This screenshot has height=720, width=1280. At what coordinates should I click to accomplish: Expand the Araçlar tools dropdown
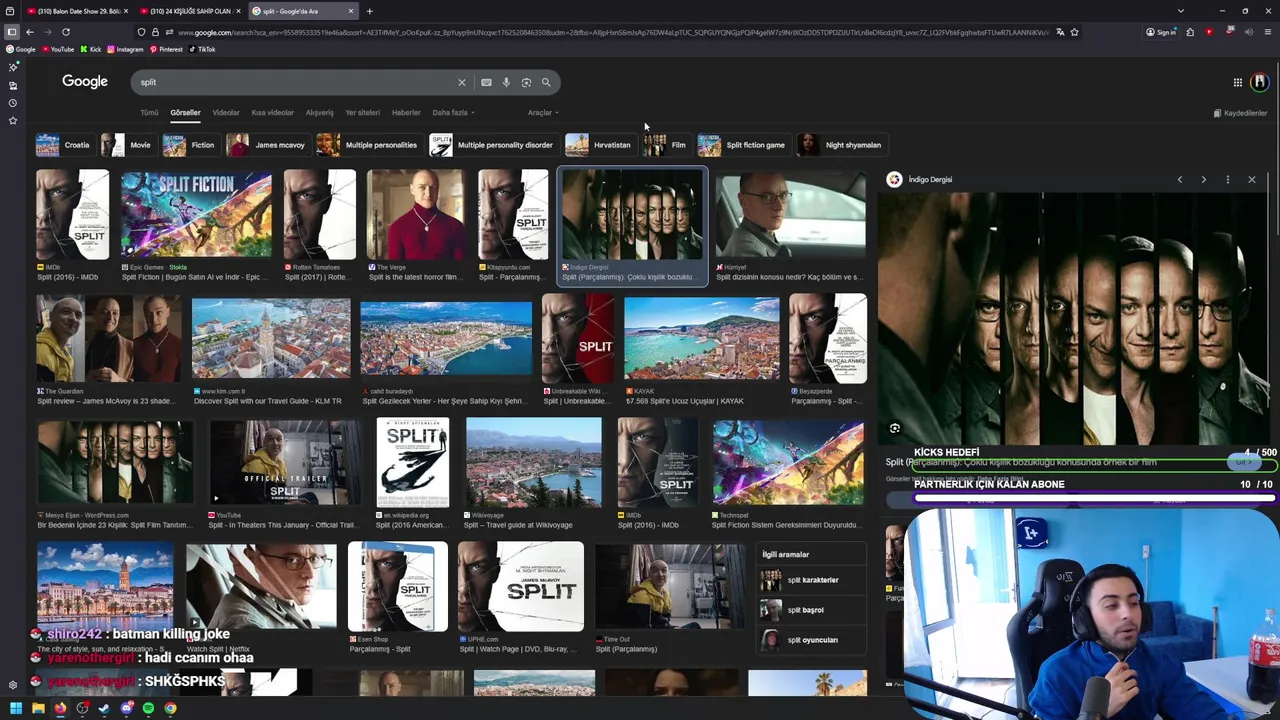click(x=543, y=113)
